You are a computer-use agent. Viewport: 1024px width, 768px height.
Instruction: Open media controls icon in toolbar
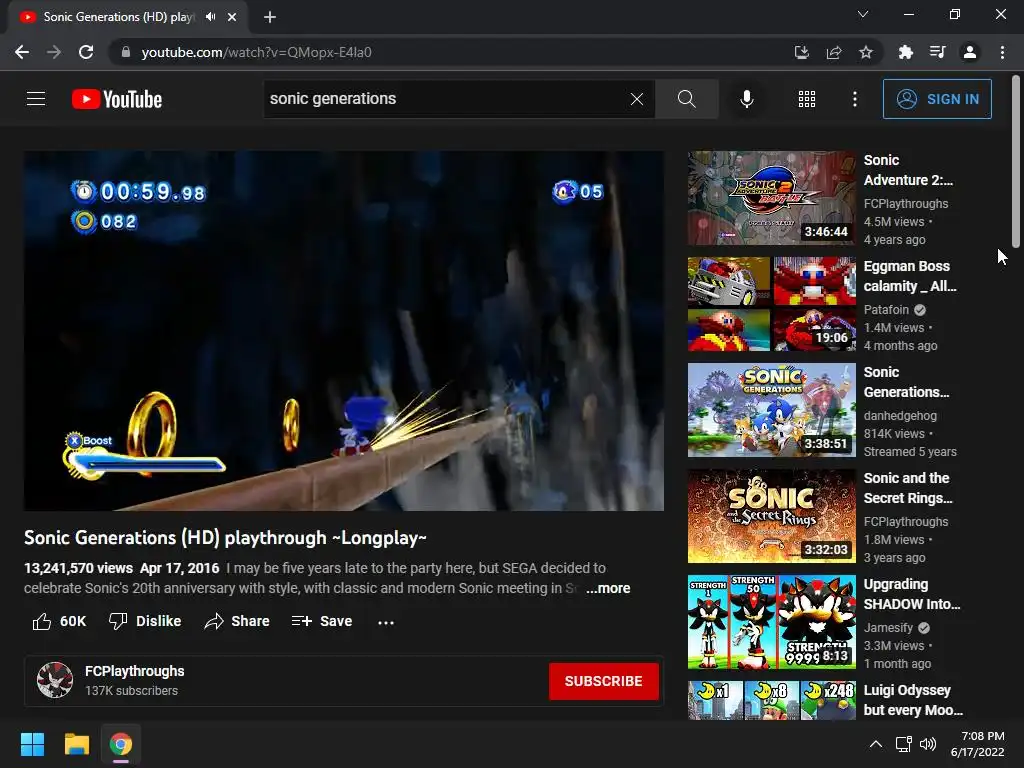938,52
